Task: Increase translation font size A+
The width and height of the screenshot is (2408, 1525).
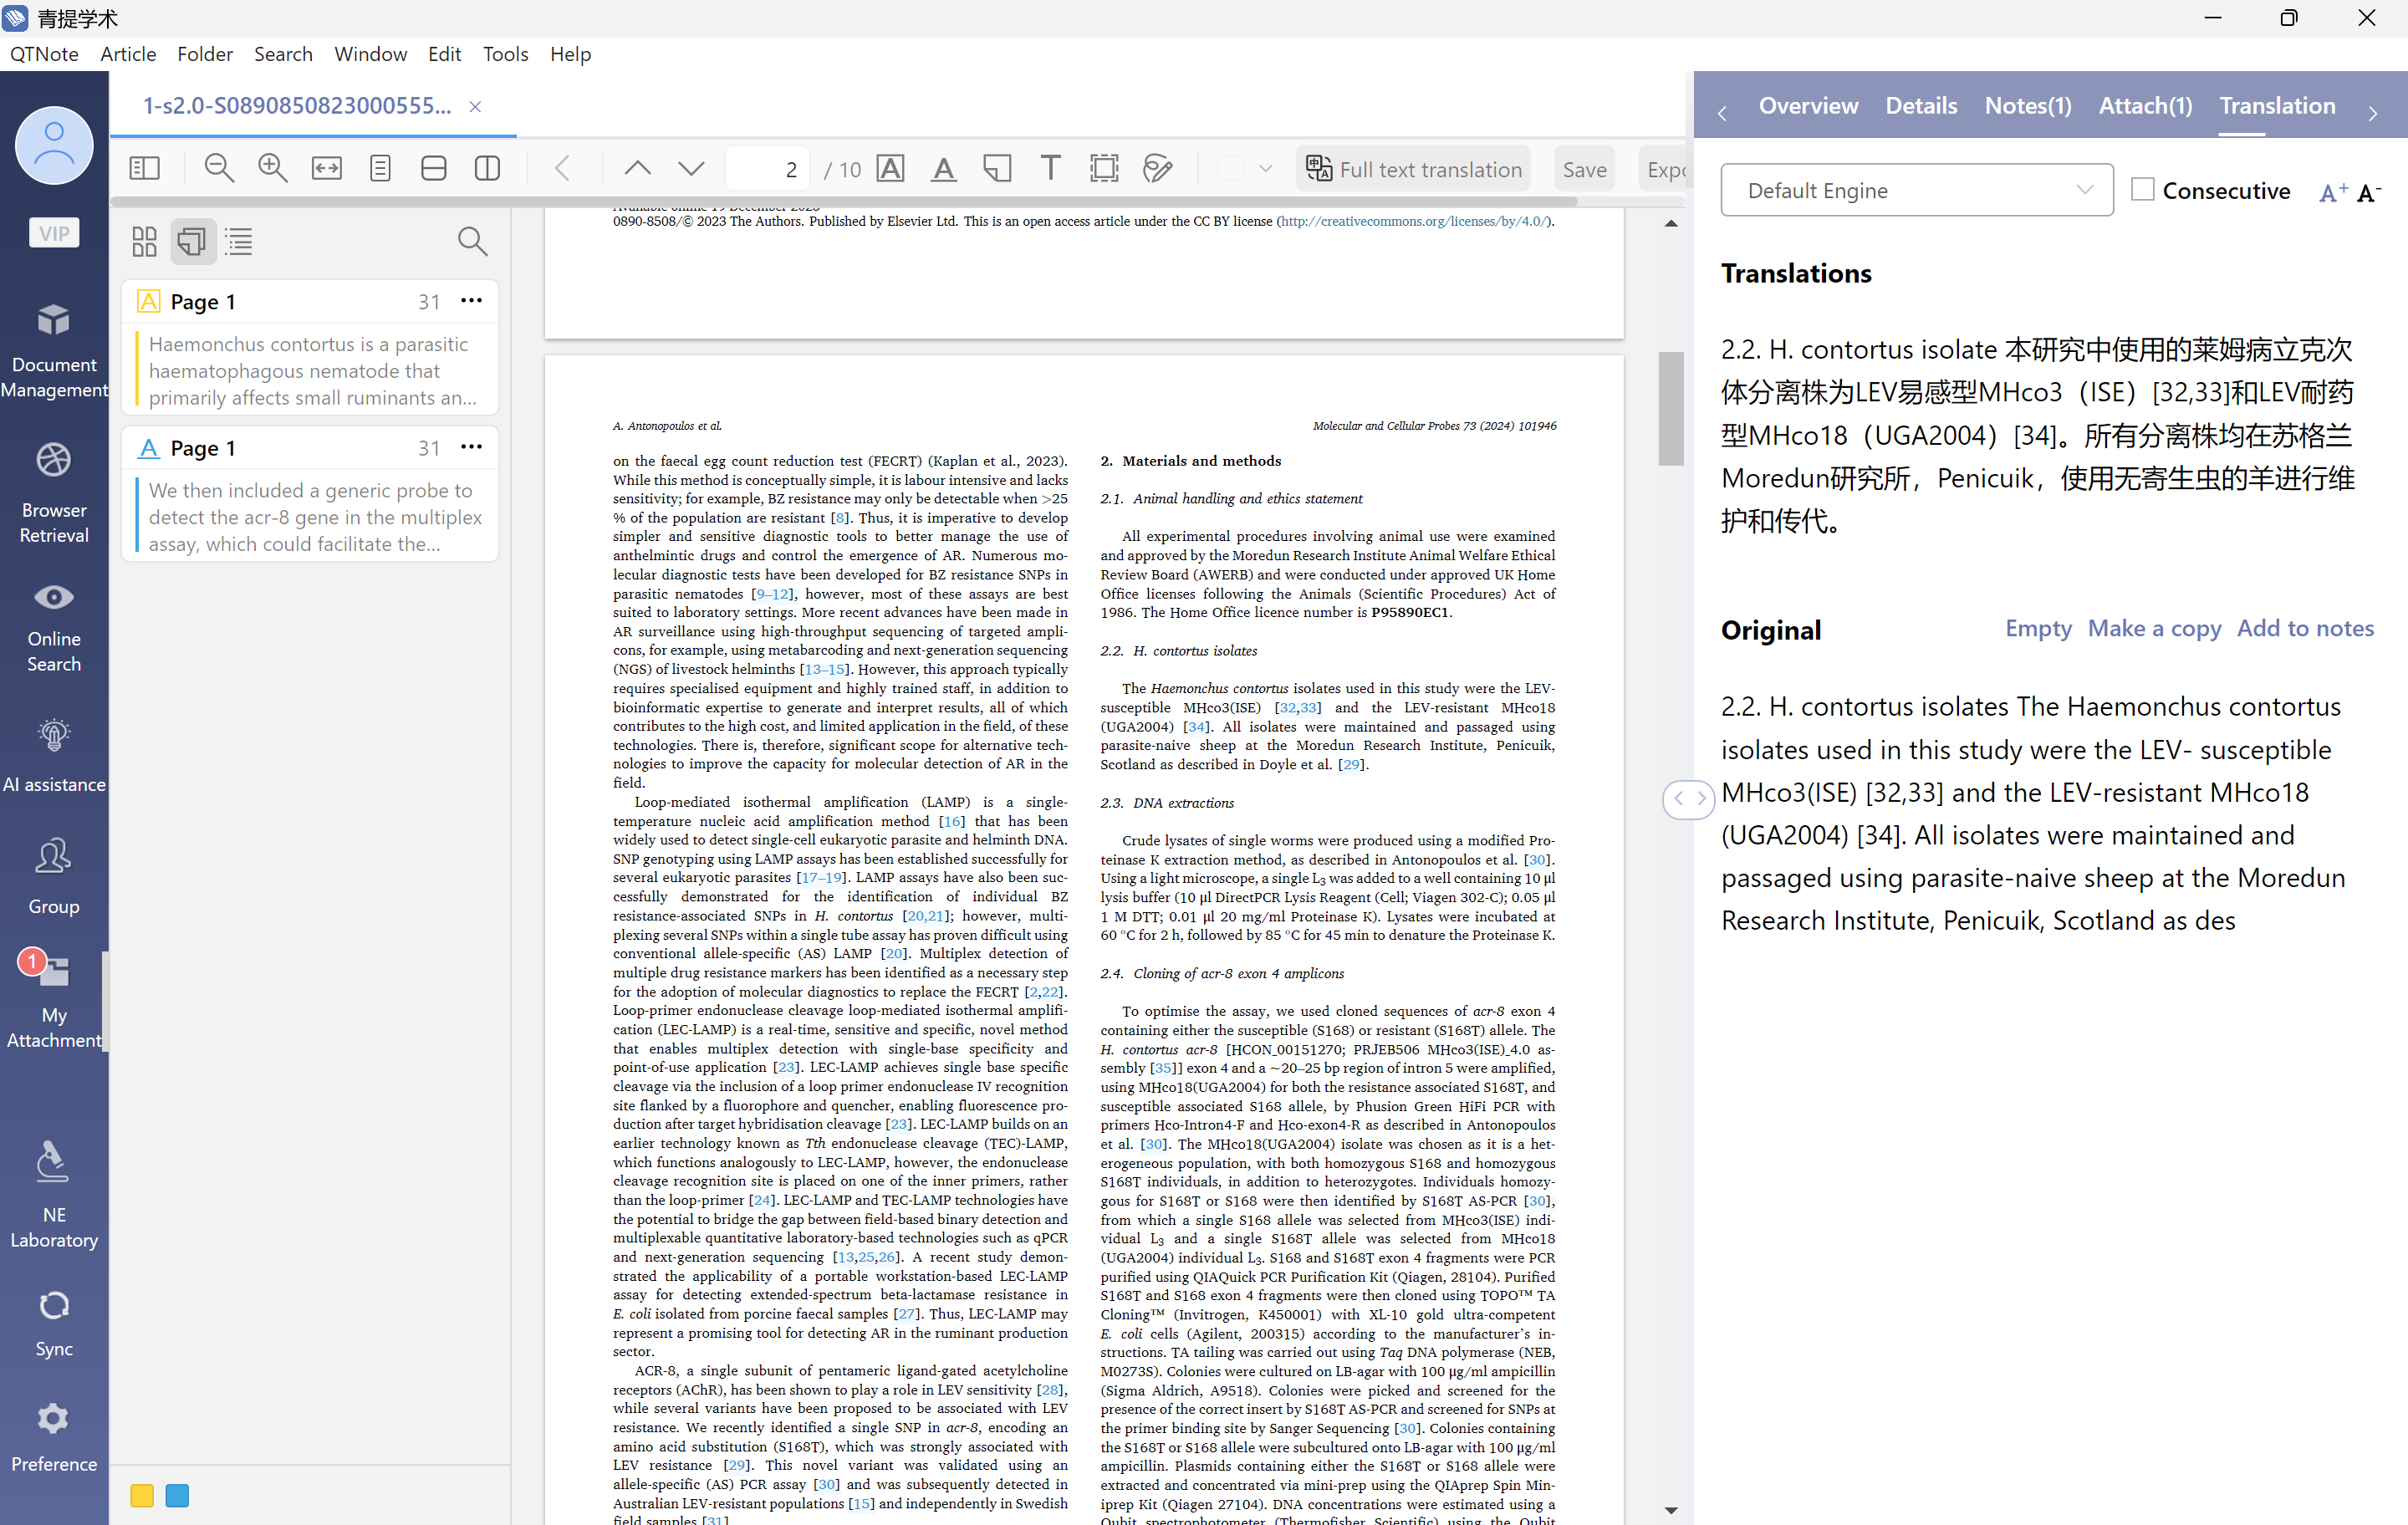Action: pos(2333,192)
